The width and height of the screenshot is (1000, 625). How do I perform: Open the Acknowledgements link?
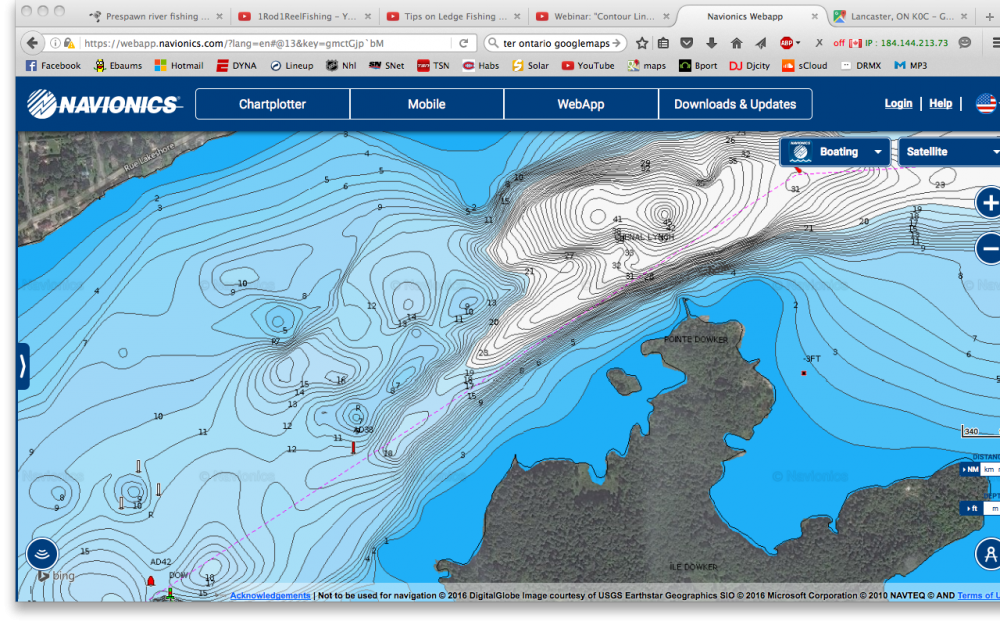[270, 595]
